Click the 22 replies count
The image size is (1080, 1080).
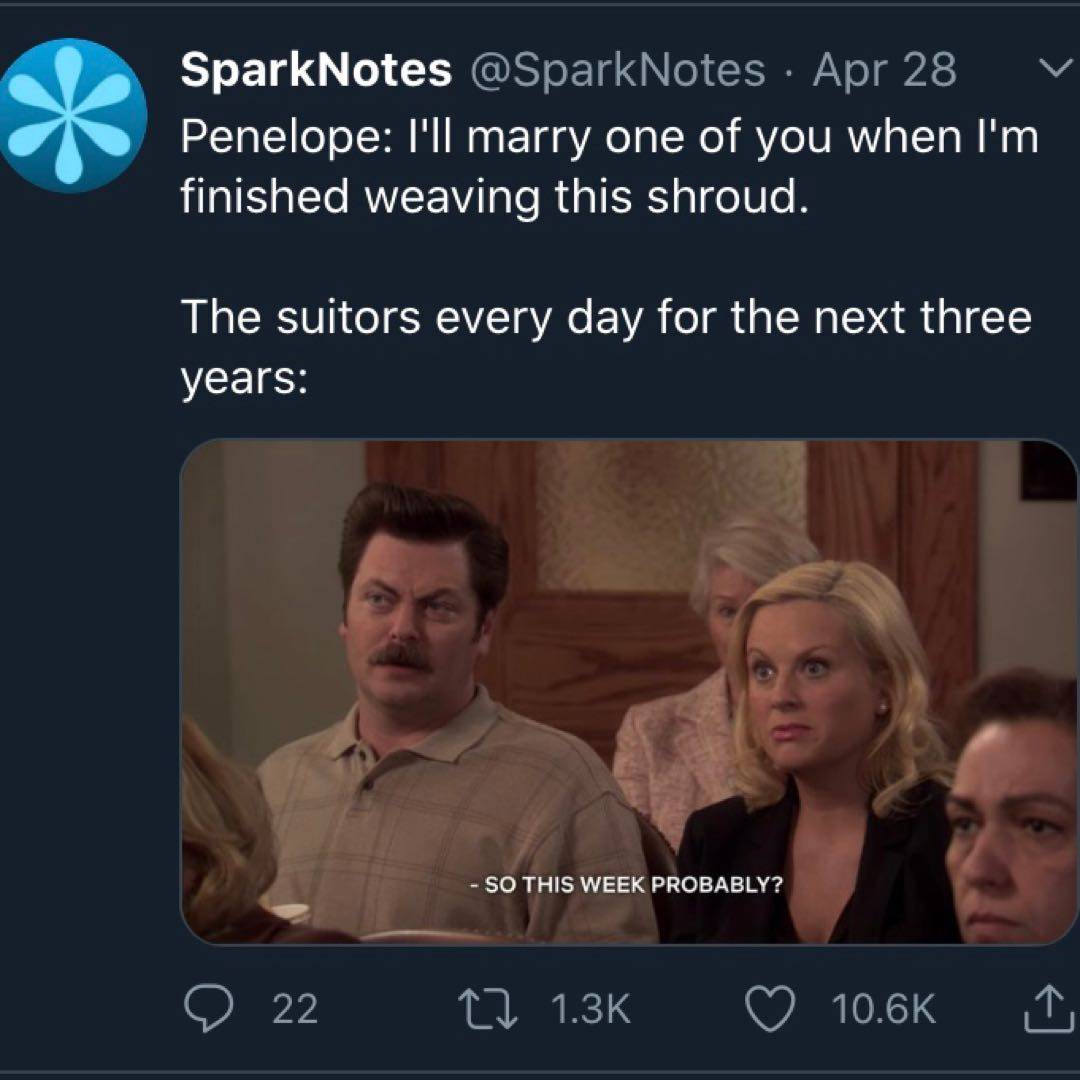point(295,1010)
